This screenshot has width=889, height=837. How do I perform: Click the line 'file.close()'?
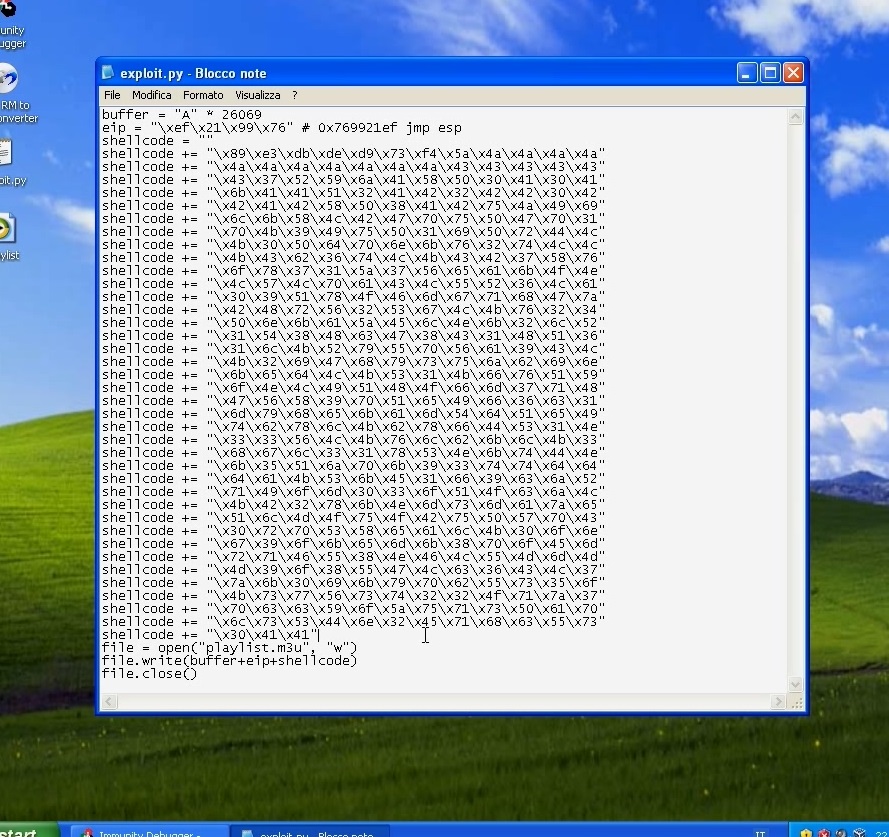[x=149, y=674]
